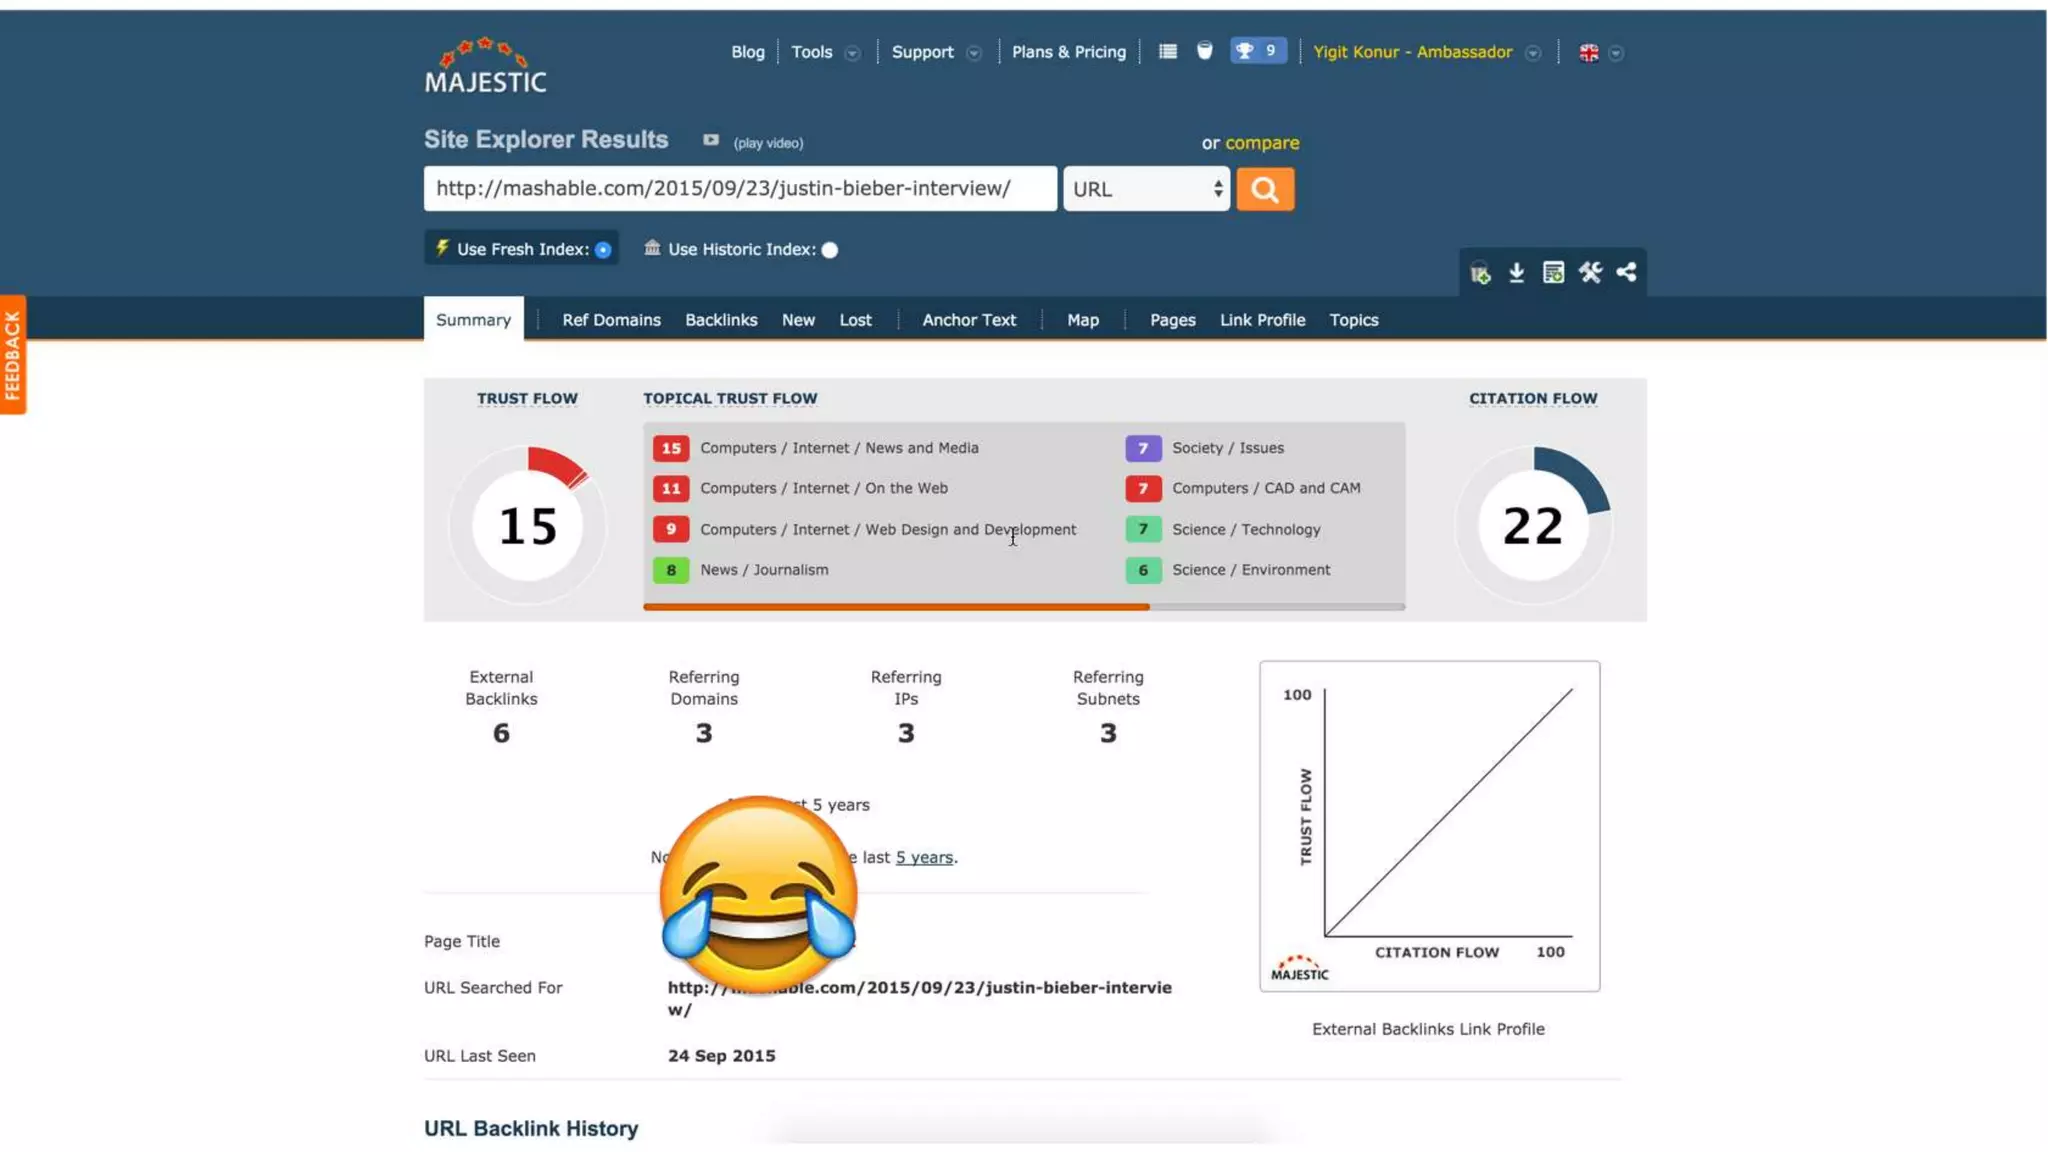Click the download arrow icon
The height and width of the screenshot is (1152, 2048).
pos(1516,272)
